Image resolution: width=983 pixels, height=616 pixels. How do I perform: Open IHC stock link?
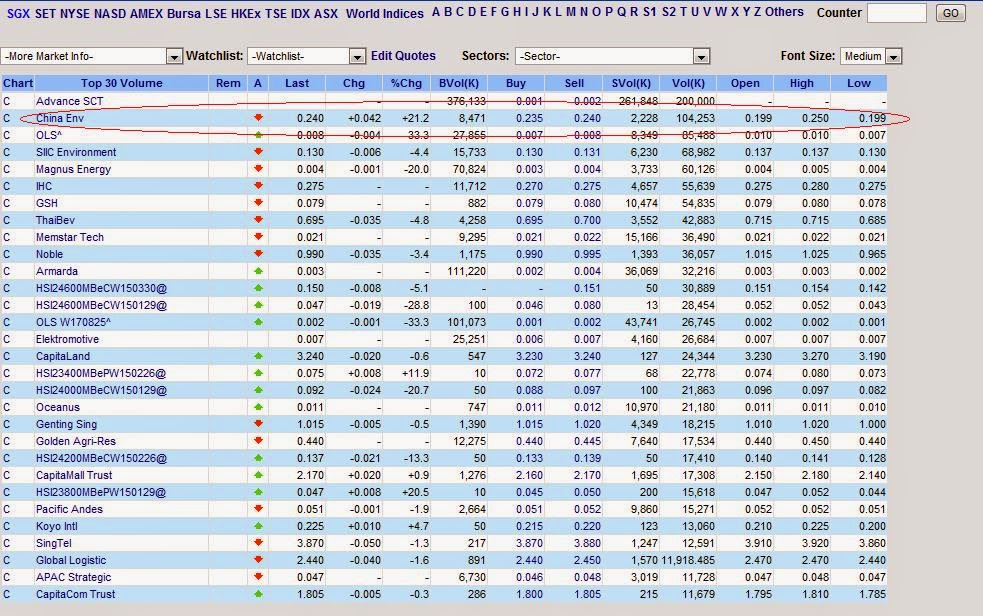click(x=44, y=186)
